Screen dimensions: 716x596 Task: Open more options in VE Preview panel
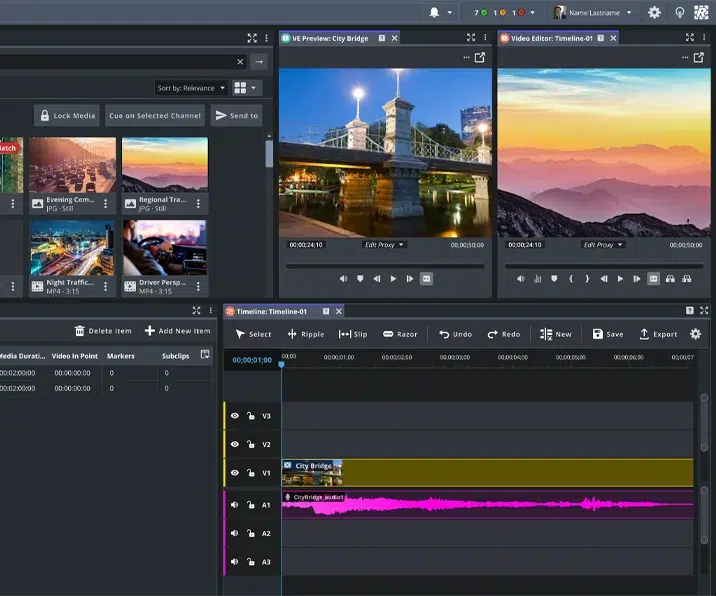(x=466, y=58)
